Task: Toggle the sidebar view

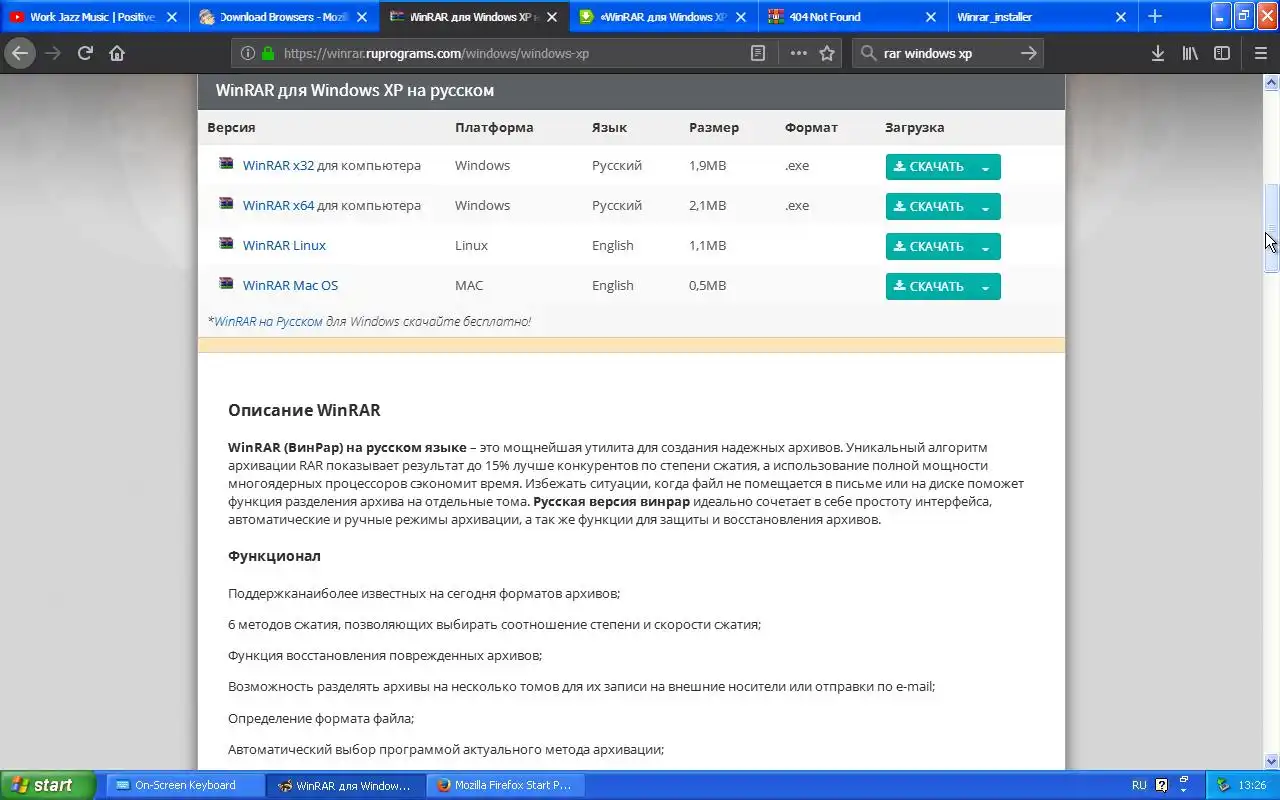Action: tap(1222, 53)
